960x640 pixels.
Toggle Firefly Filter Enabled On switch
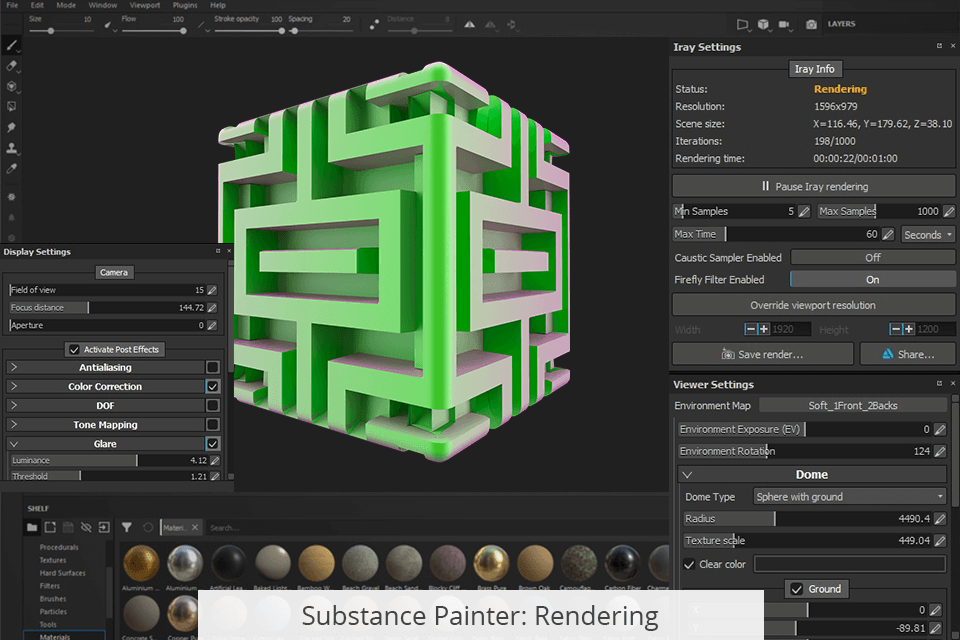tap(872, 279)
